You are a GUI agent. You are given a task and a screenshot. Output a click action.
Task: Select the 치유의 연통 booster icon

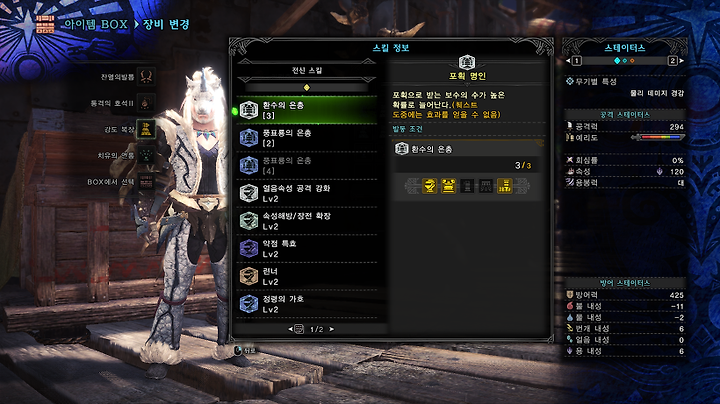tap(146, 156)
